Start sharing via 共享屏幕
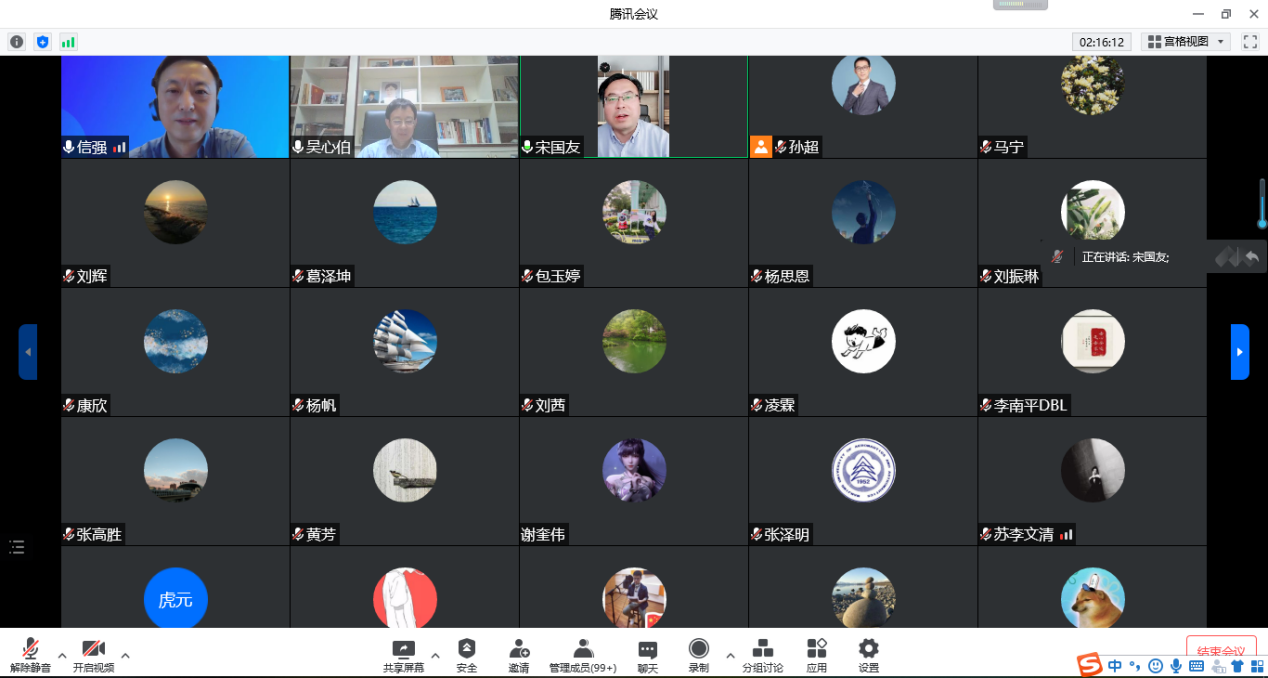This screenshot has height=678, width=1268. 403,656
